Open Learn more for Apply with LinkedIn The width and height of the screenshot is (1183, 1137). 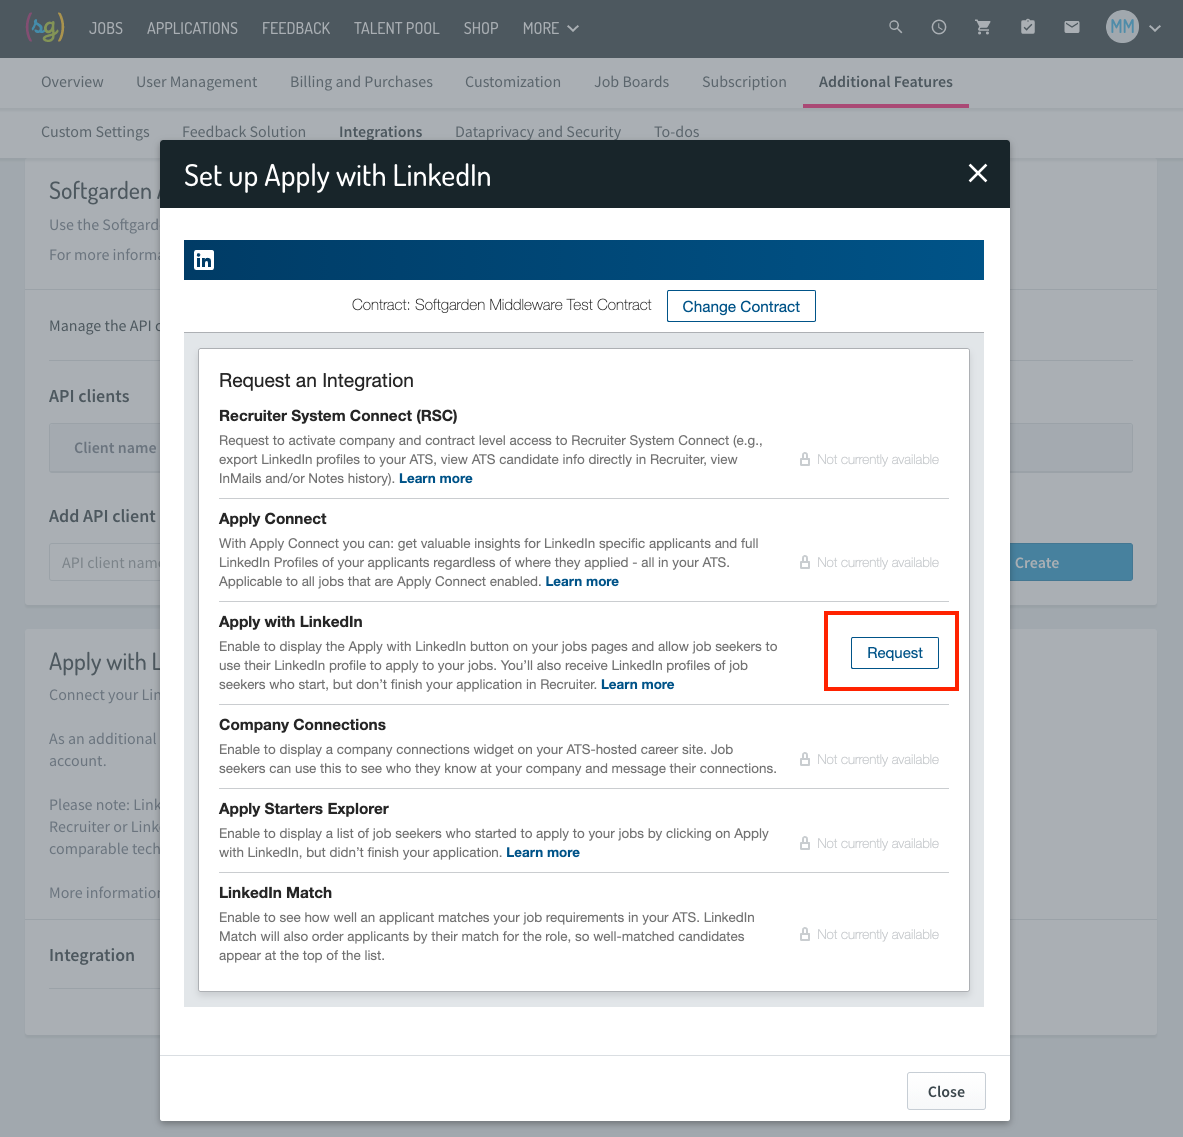(x=638, y=684)
